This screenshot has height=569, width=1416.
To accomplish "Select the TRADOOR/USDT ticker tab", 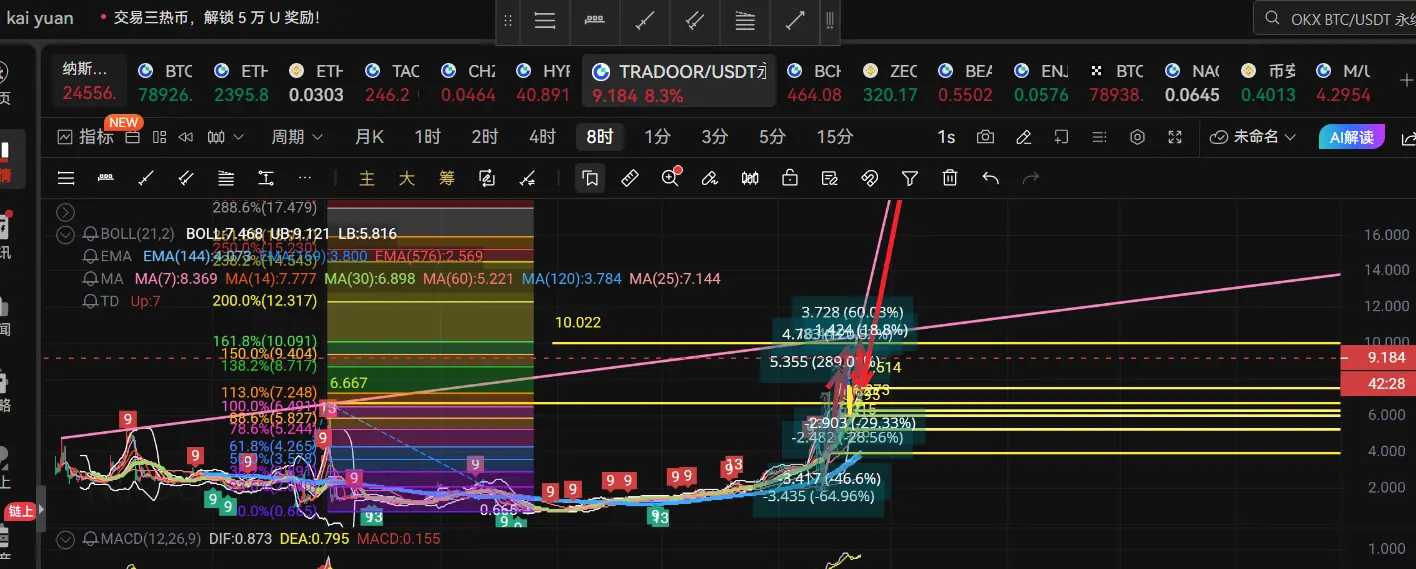I will point(679,82).
